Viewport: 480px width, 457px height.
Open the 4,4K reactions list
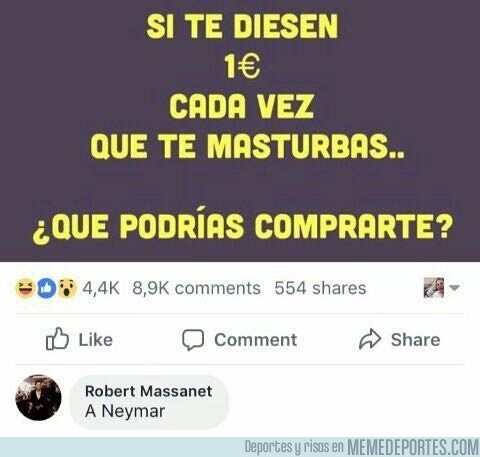click(101, 288)
